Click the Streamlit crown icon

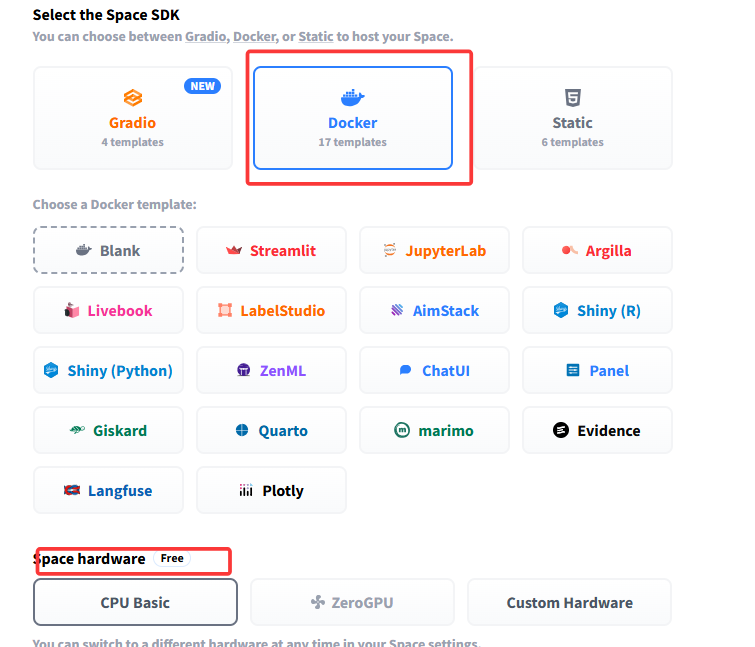pyautogui.click(x=235, y=251)
